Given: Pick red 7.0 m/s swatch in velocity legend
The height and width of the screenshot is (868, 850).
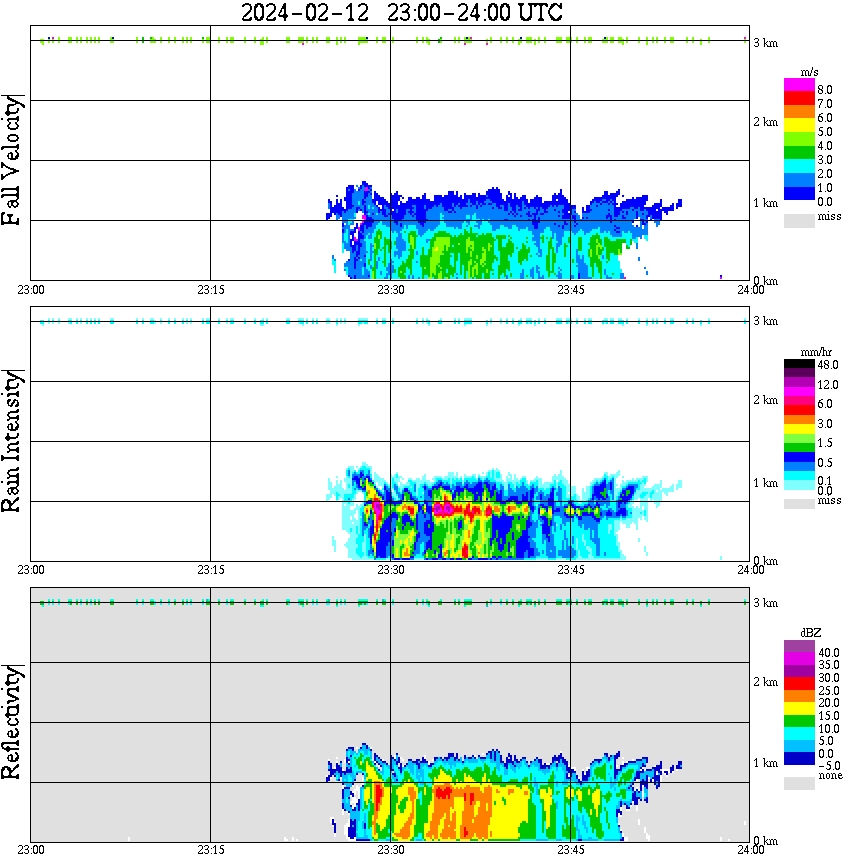Looking at the screenshot, I should point(799,98).
